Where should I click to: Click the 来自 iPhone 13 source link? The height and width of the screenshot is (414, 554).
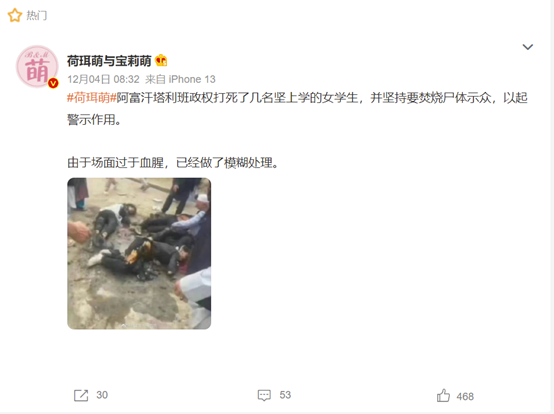180,79
